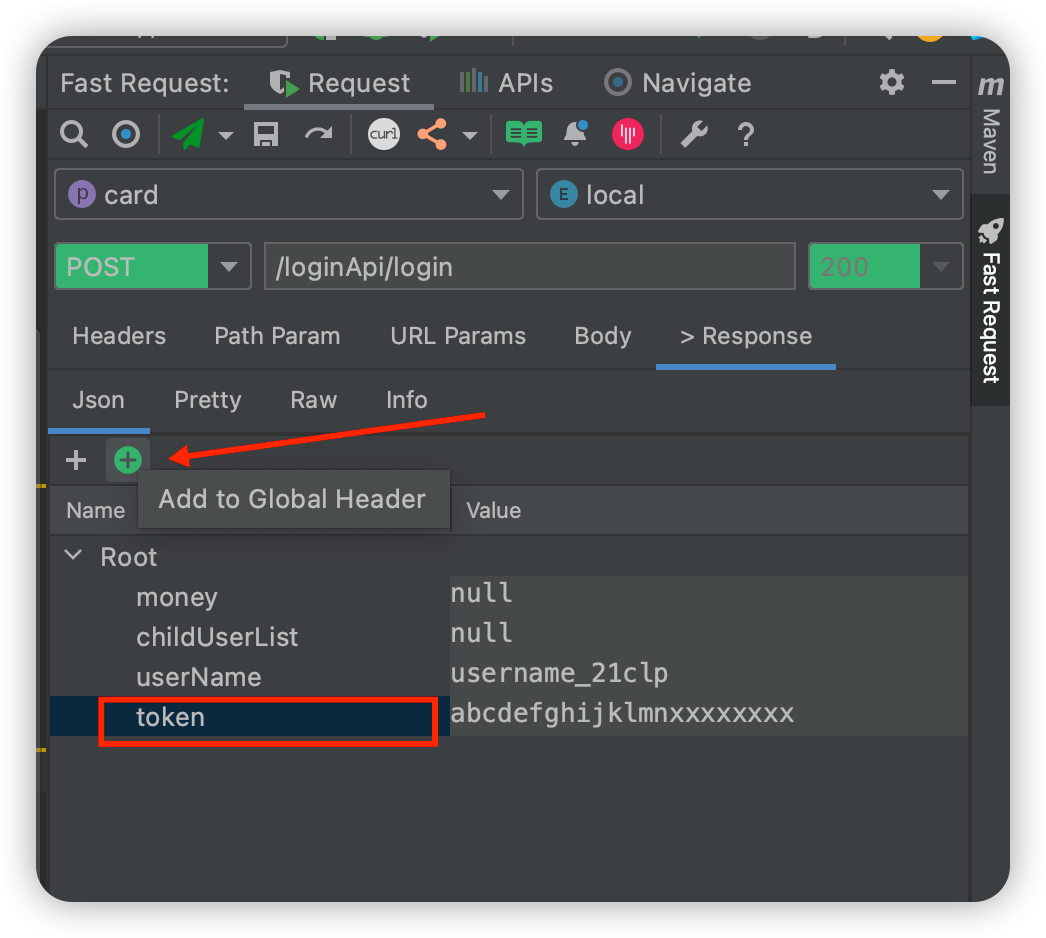Send the request with the green paper plane icon
The width and height of the screenshot is (1046, 938).
[x=190, y=133]
